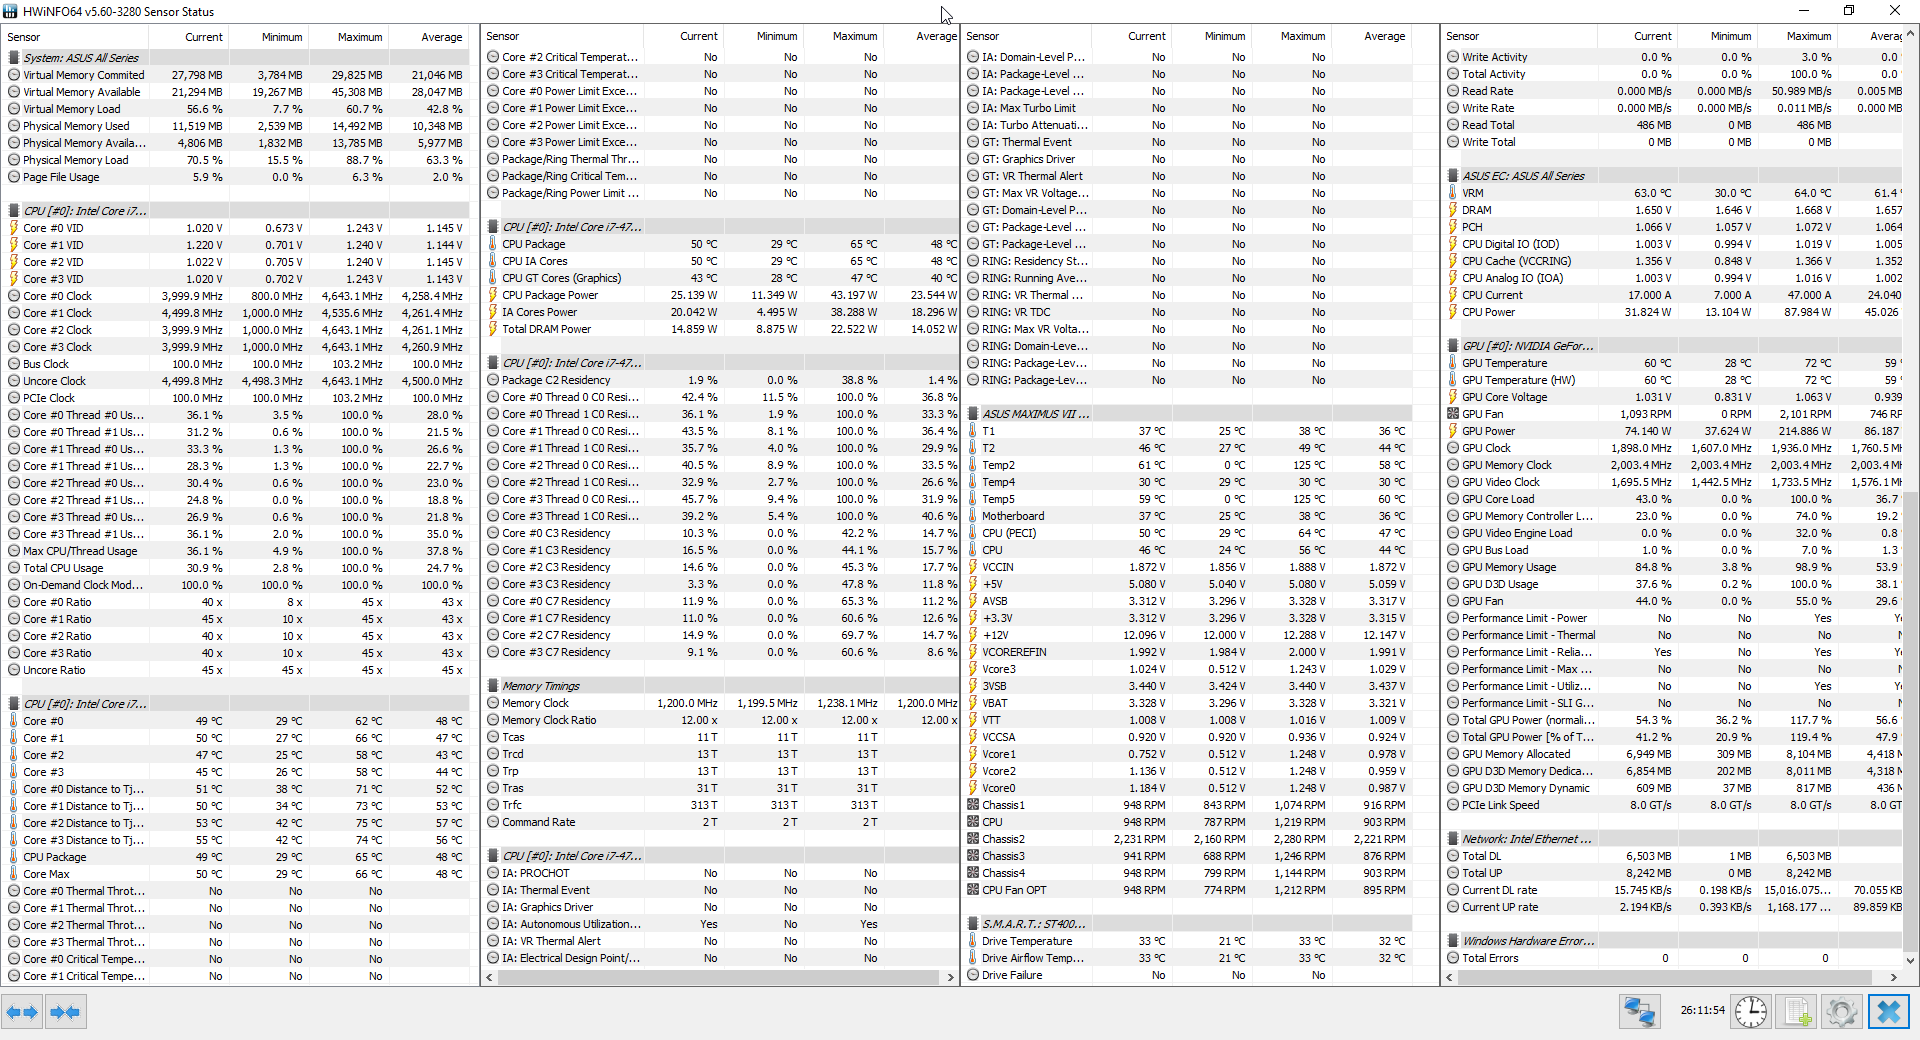The height and width of the screenshot is (1040, 1920).
Task: Click the lightning icon beside CPU Package Power
Action: click(493, 295)
